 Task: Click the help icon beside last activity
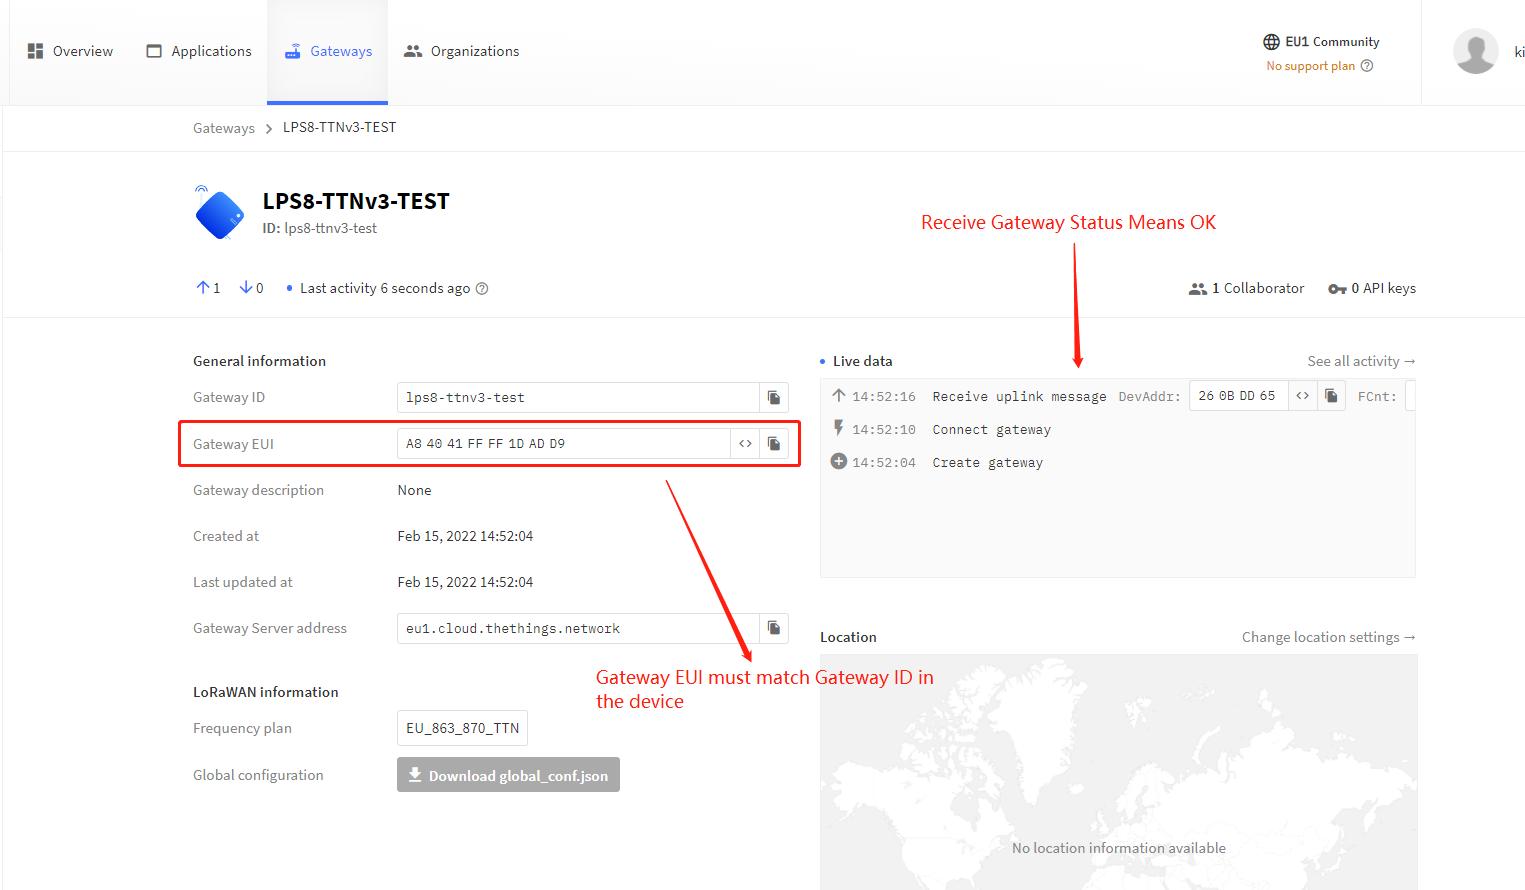(x=482, y=289)
